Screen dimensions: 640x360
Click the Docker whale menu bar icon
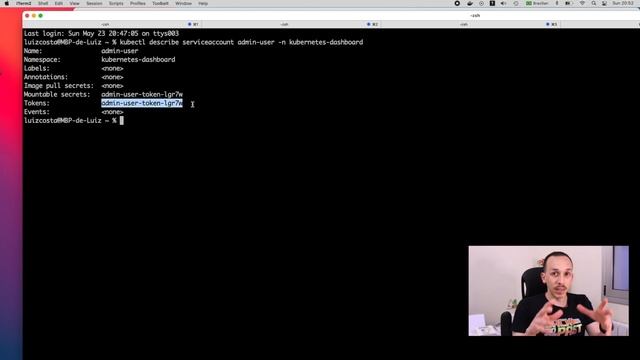click(x=470, y=3)
